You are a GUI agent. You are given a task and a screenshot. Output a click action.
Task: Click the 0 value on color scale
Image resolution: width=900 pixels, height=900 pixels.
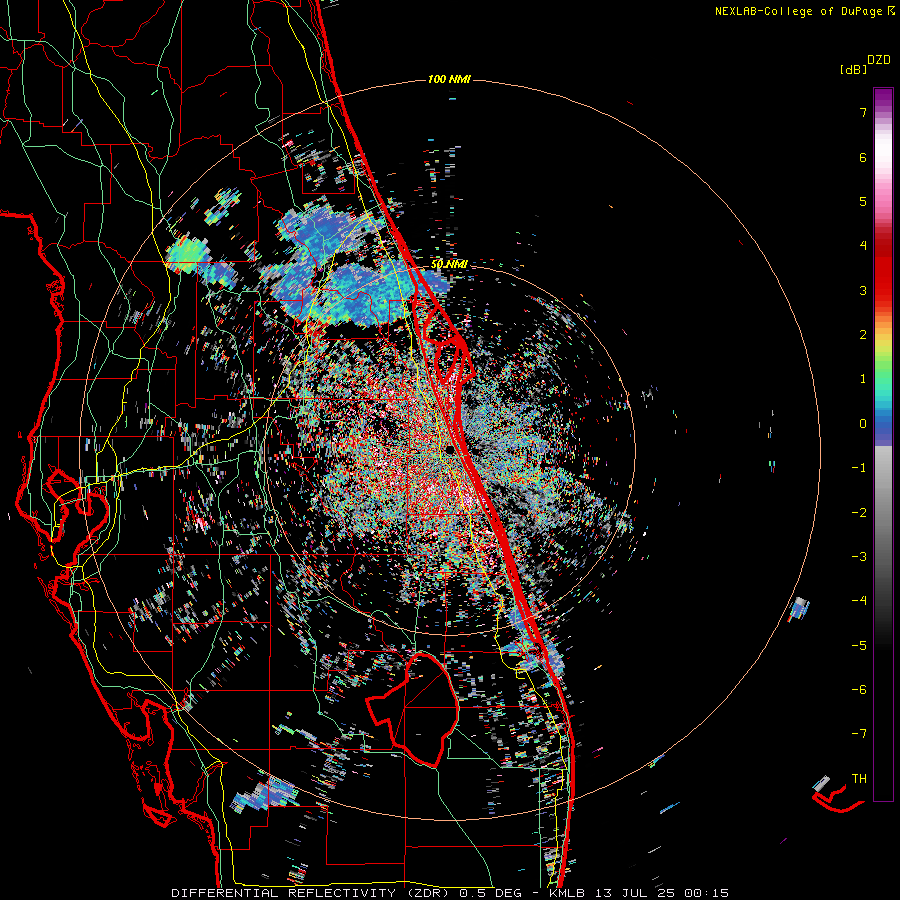coord(863,424)
